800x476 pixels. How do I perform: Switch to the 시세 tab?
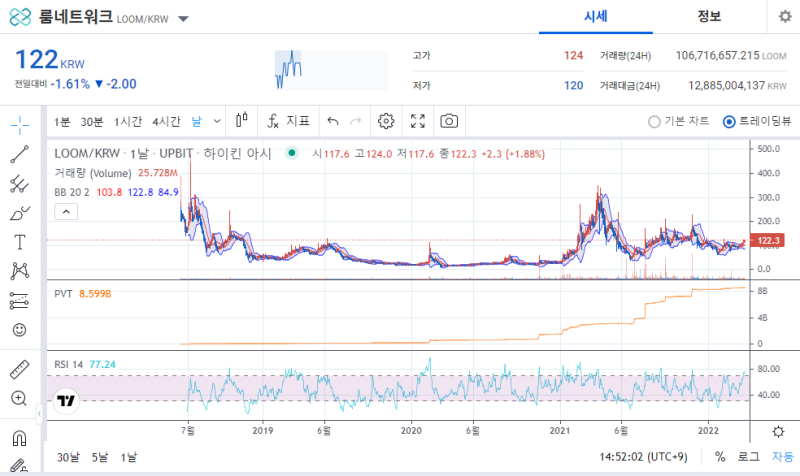pyautogui.click(x=595, y=16)
